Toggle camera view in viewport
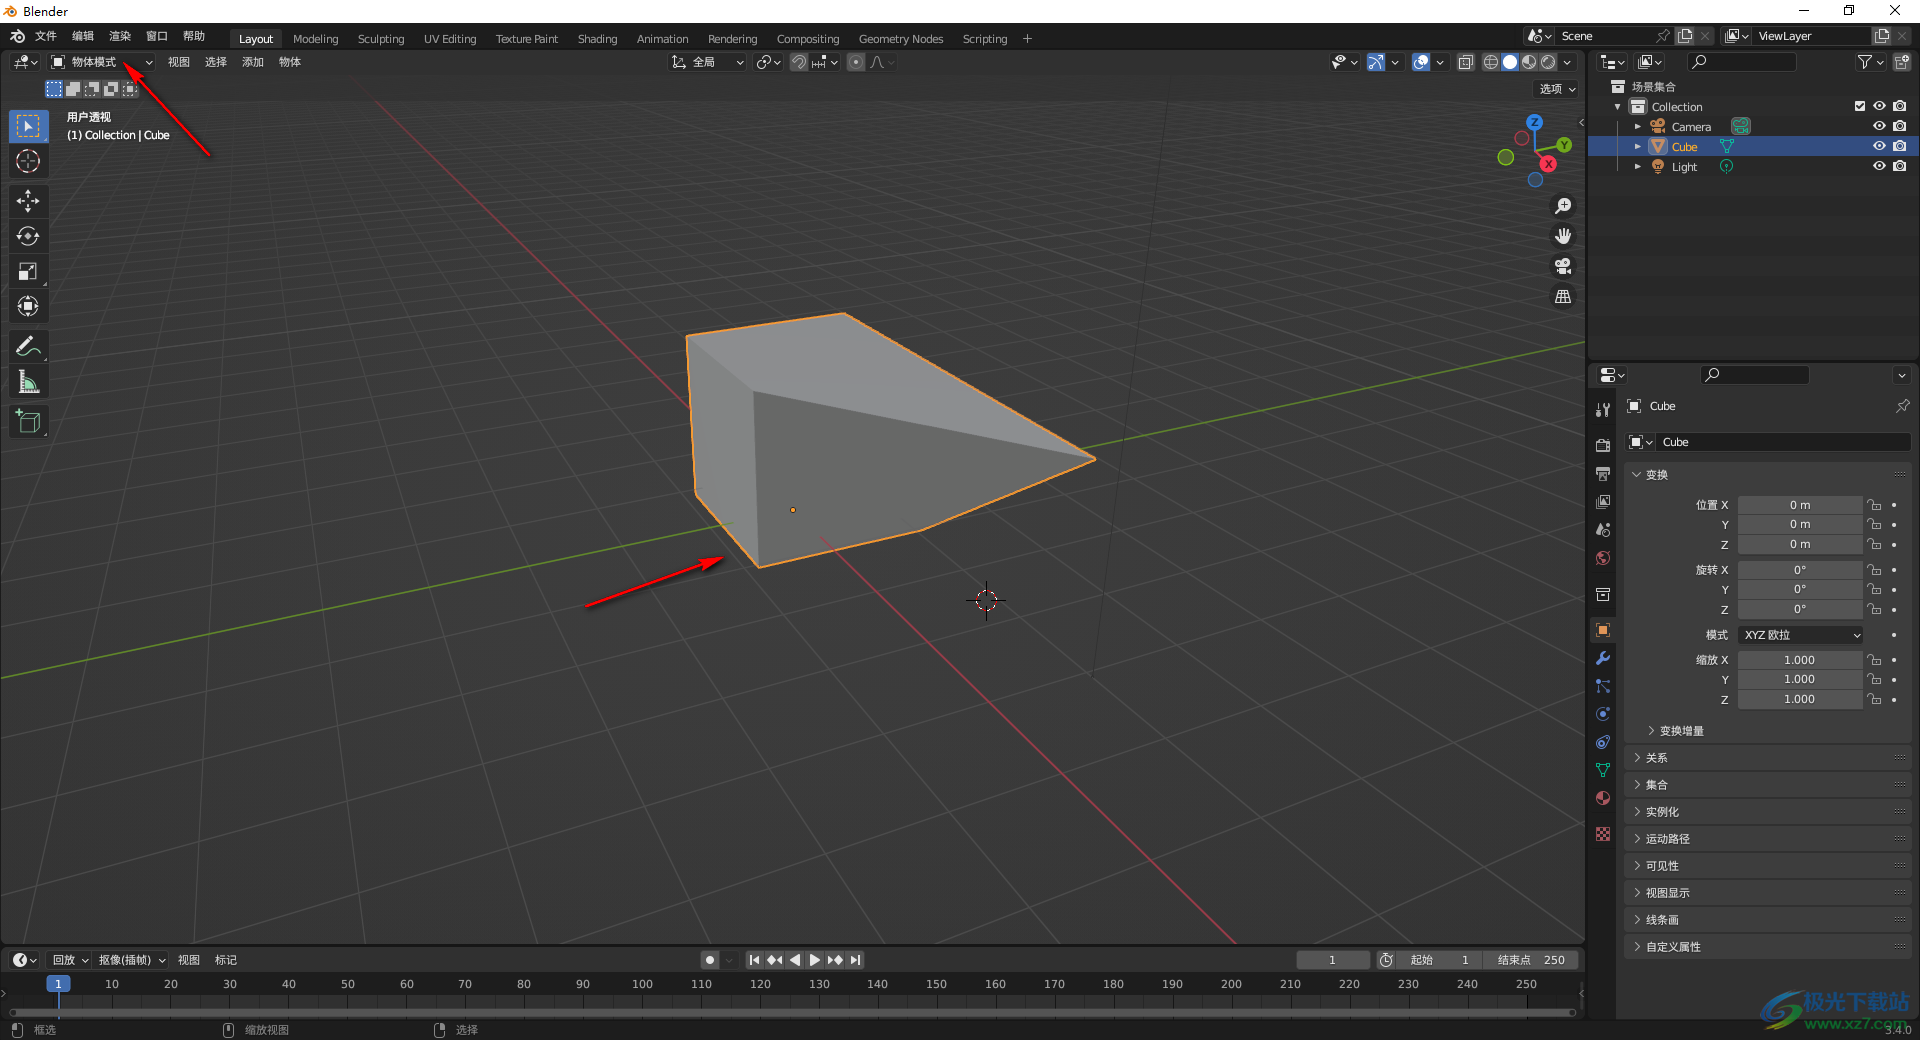The width and height of the screenshot is (1920, 1040). 1563,266
